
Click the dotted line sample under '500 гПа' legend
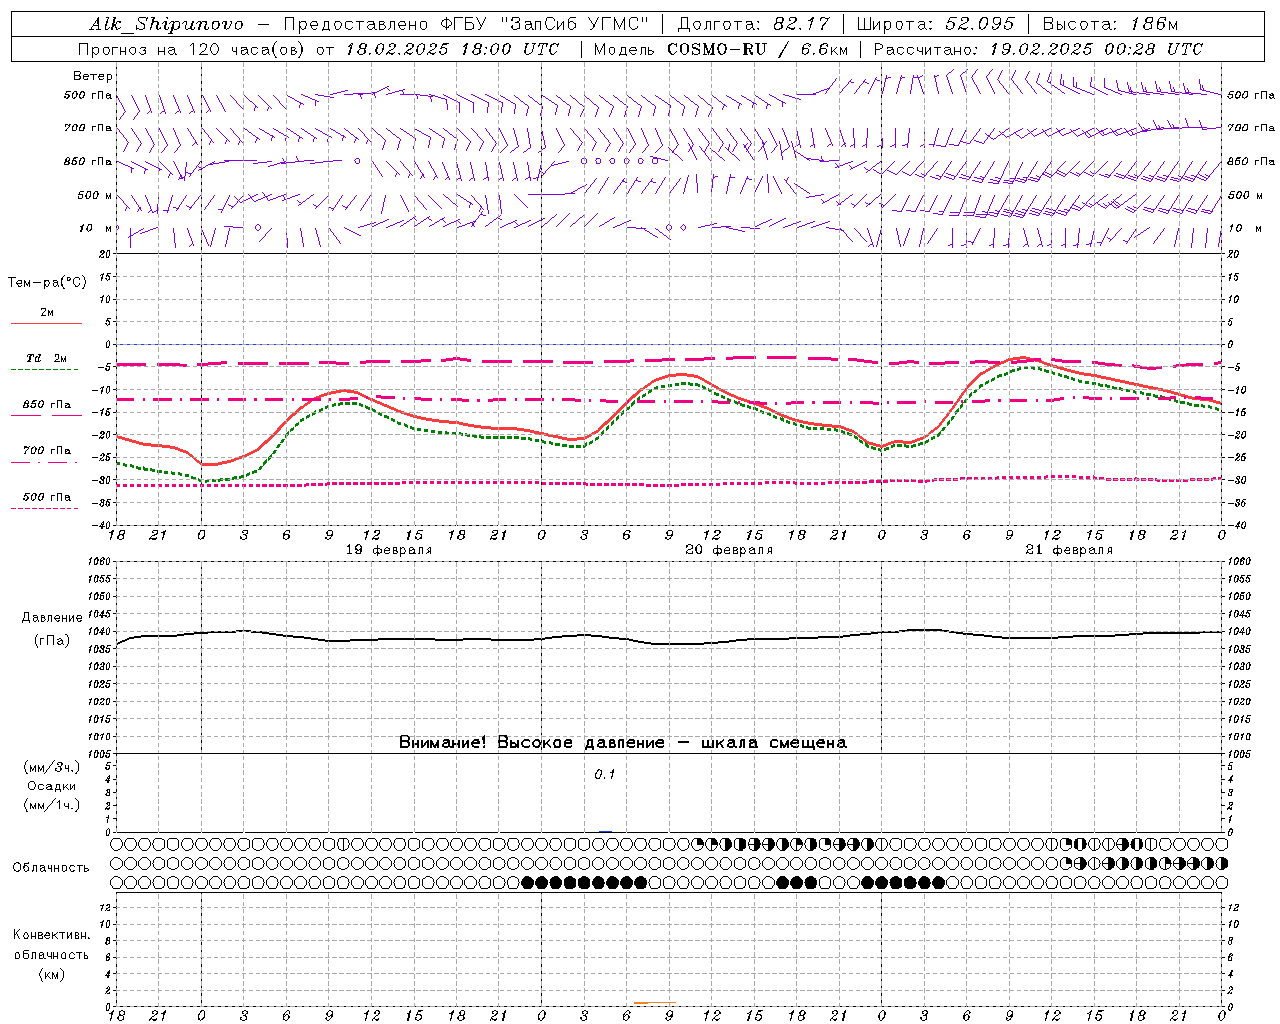(x=45, y=508)
